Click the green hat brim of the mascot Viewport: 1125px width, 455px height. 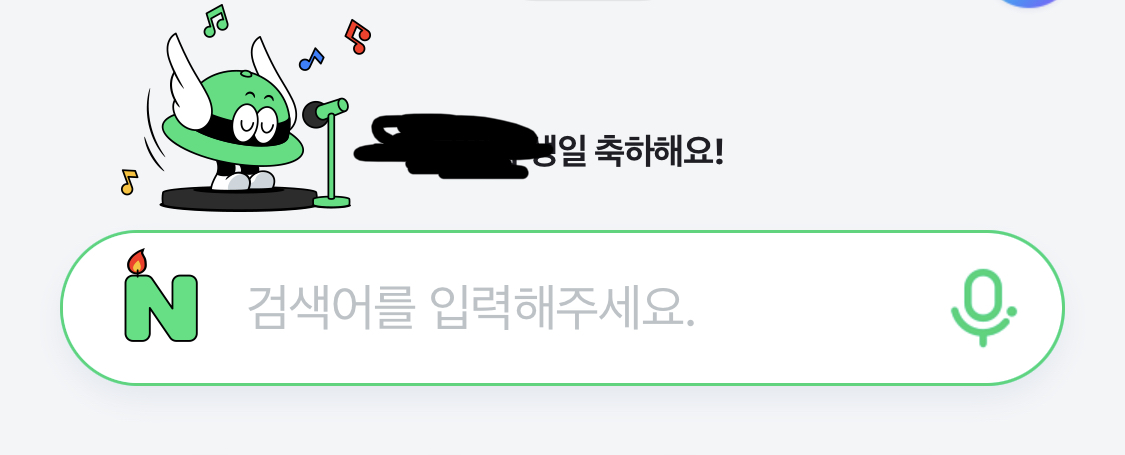click(232, 144)
